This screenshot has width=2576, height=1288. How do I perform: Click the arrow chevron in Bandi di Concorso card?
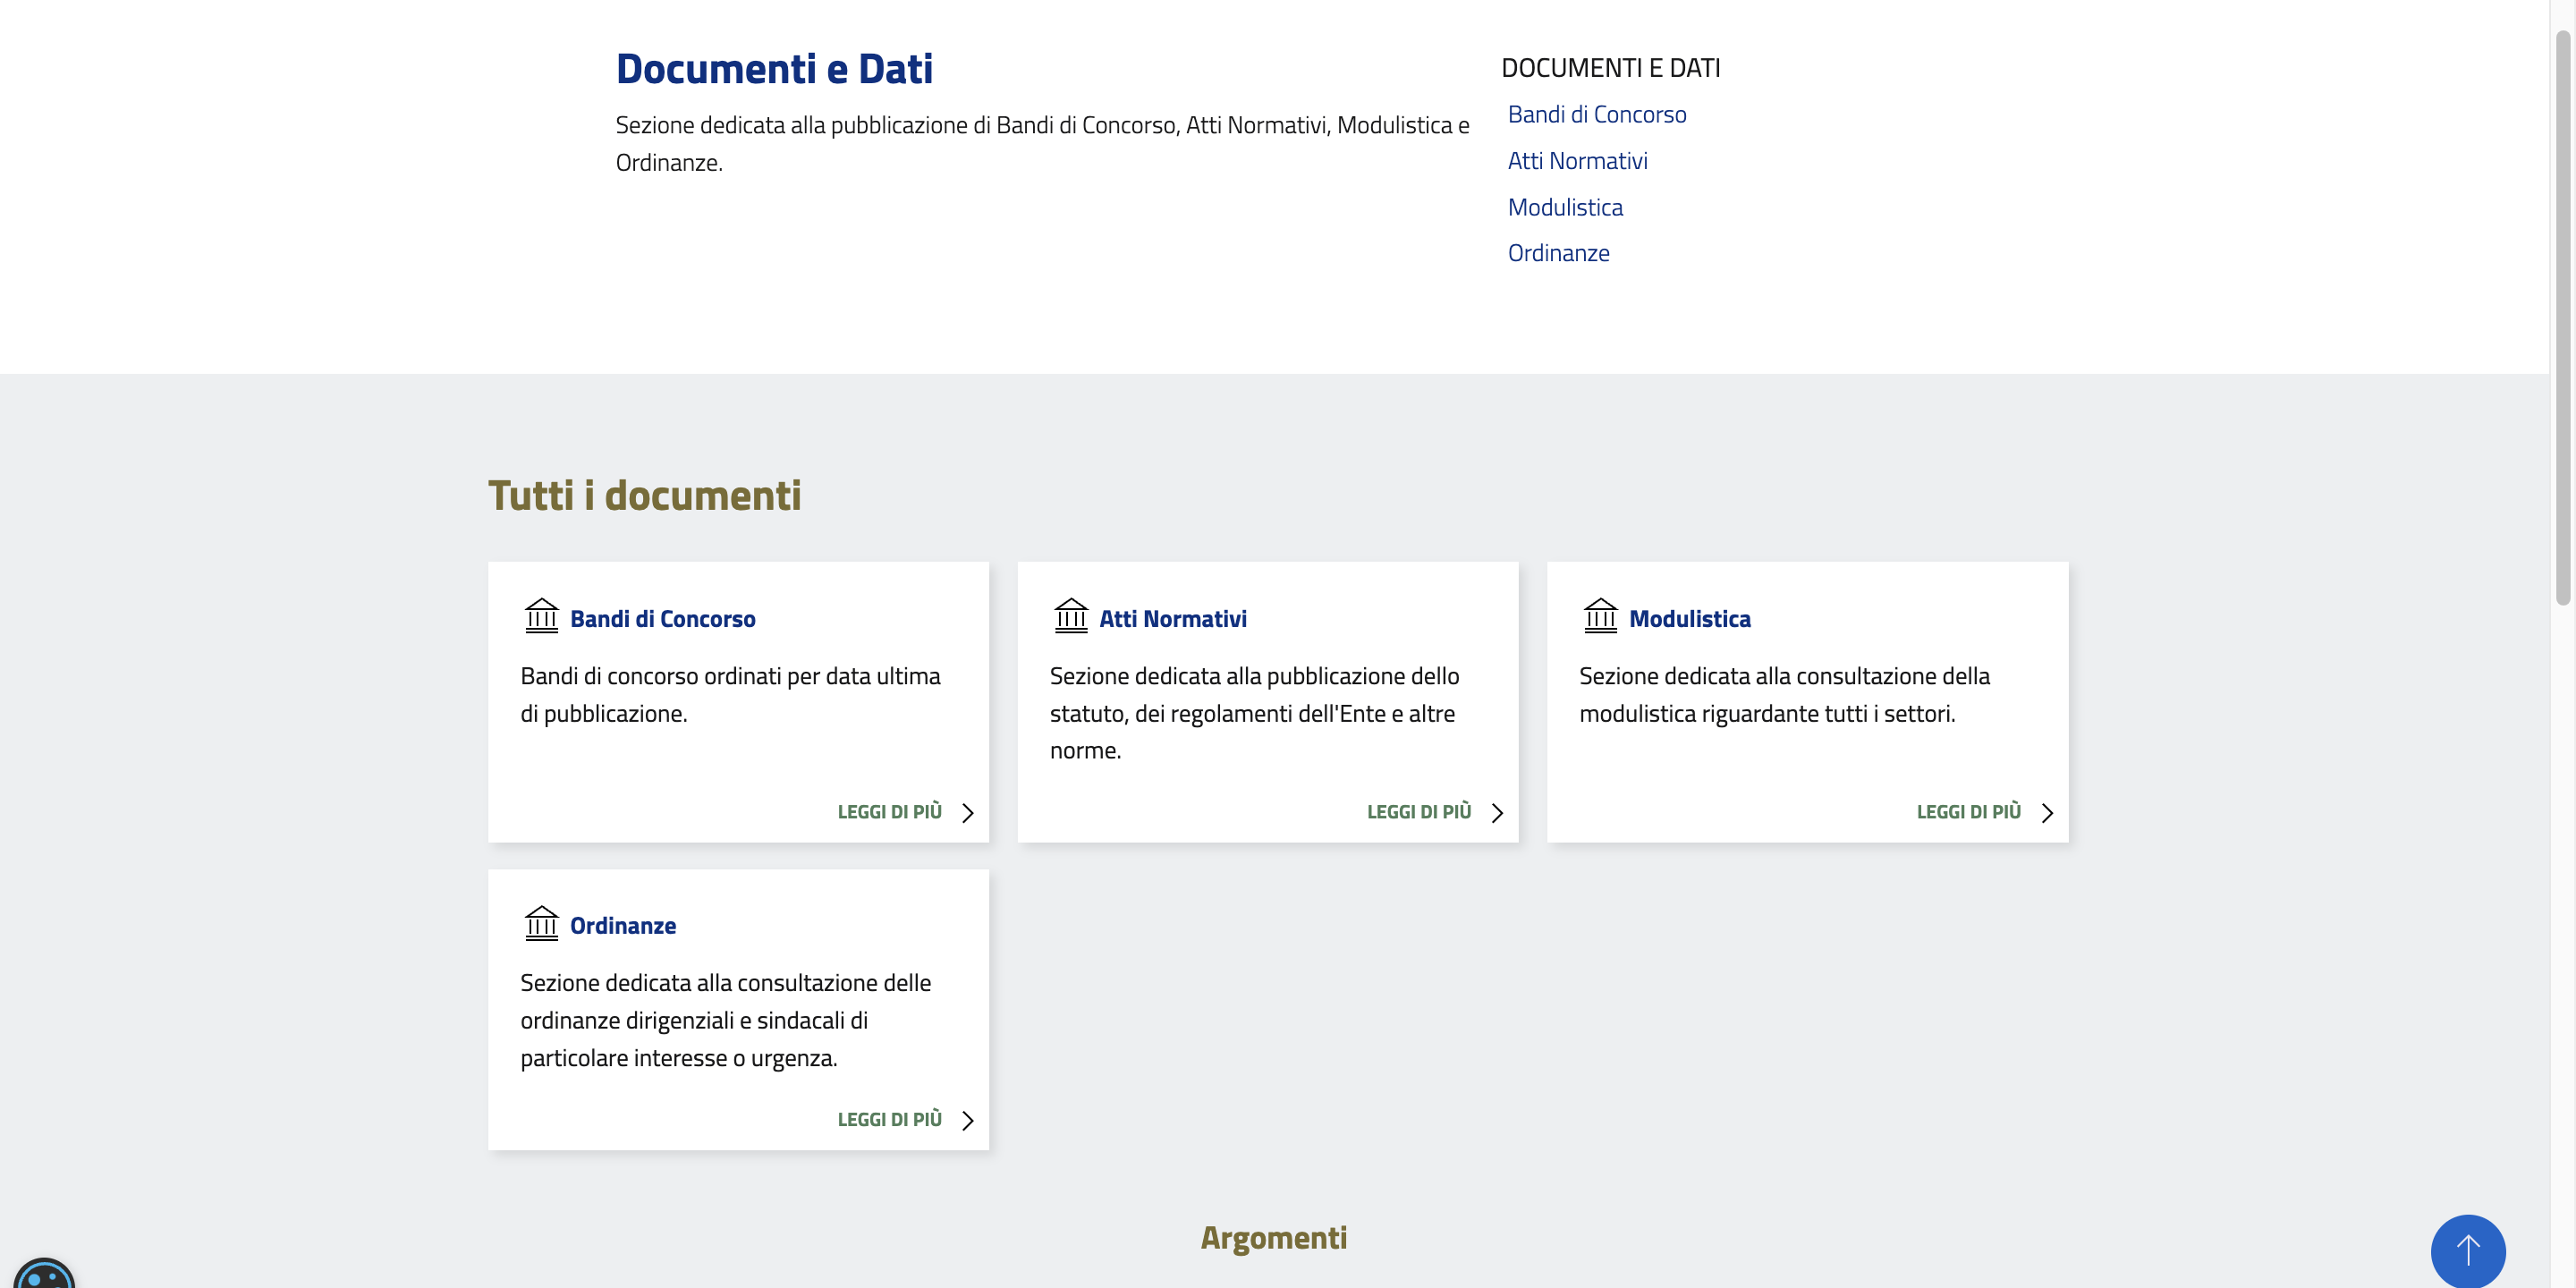pos(967,813)
